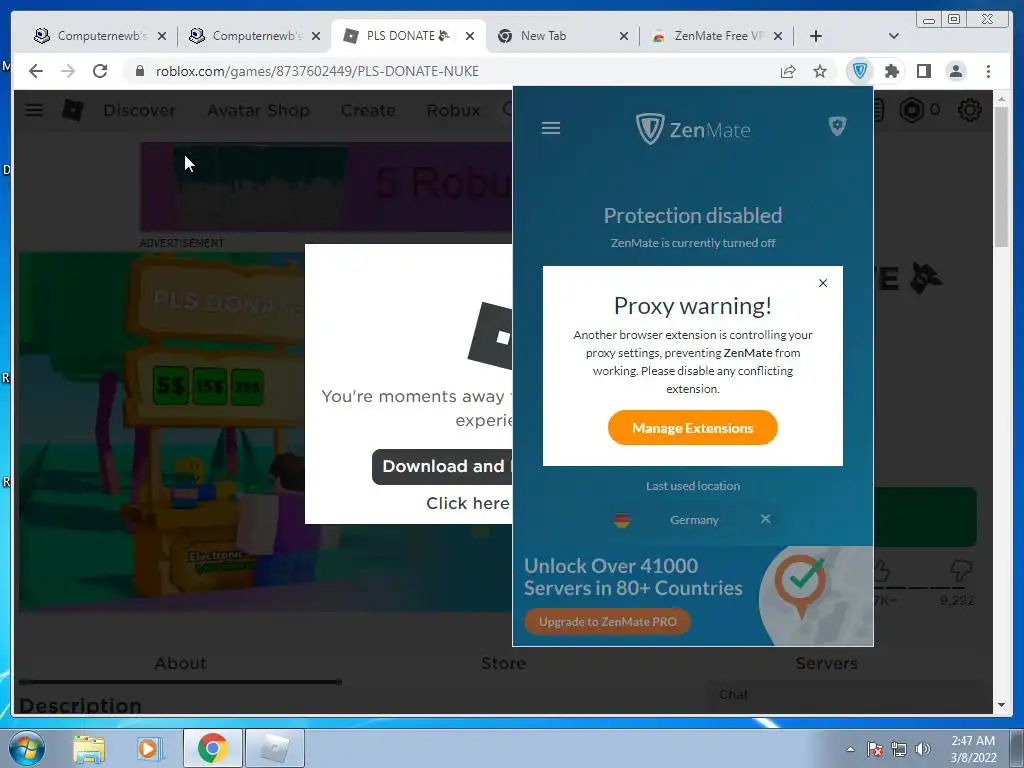Click the ZenMate shield settings icon
This screenshot has width=1024, height=768.
coord(837,126)
